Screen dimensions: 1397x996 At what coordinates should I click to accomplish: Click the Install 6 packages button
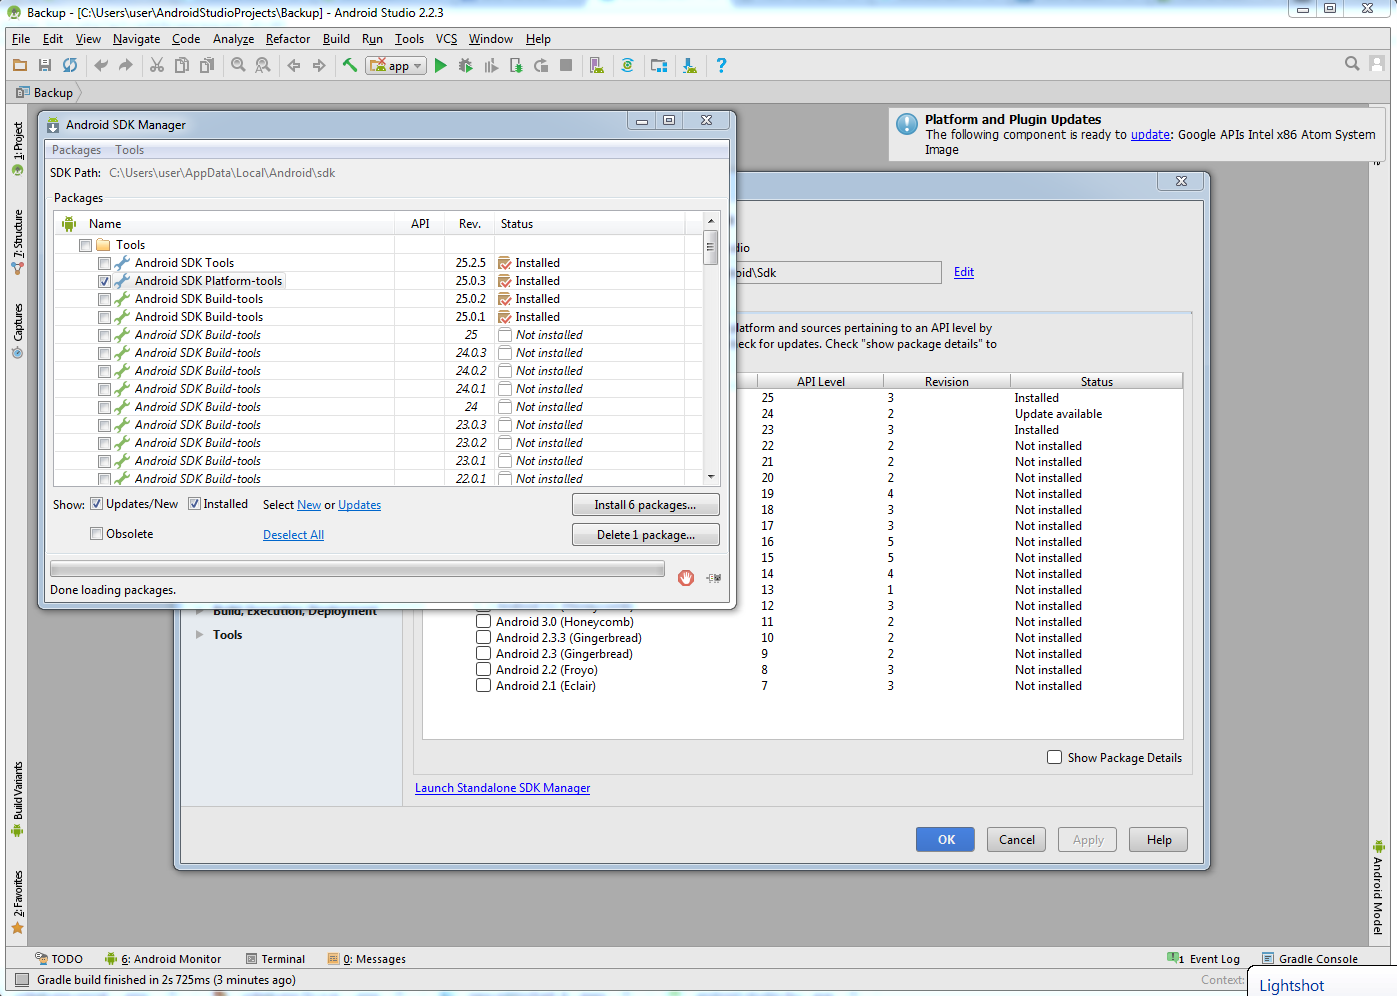pos(645,505)
